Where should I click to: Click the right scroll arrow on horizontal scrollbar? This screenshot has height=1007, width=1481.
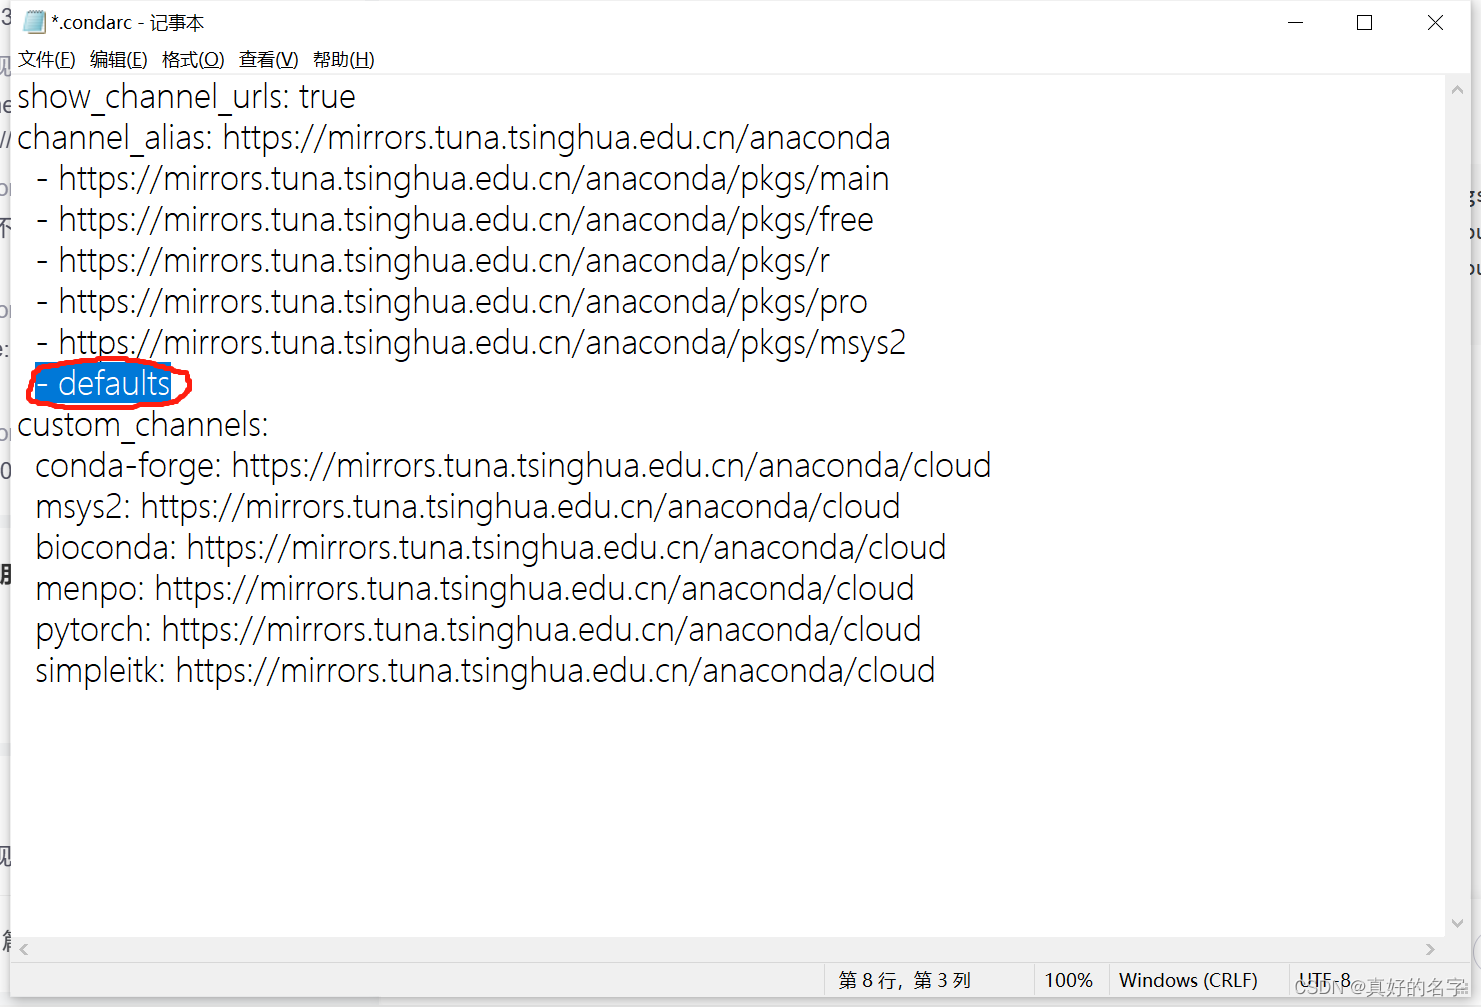[1432, 948]
